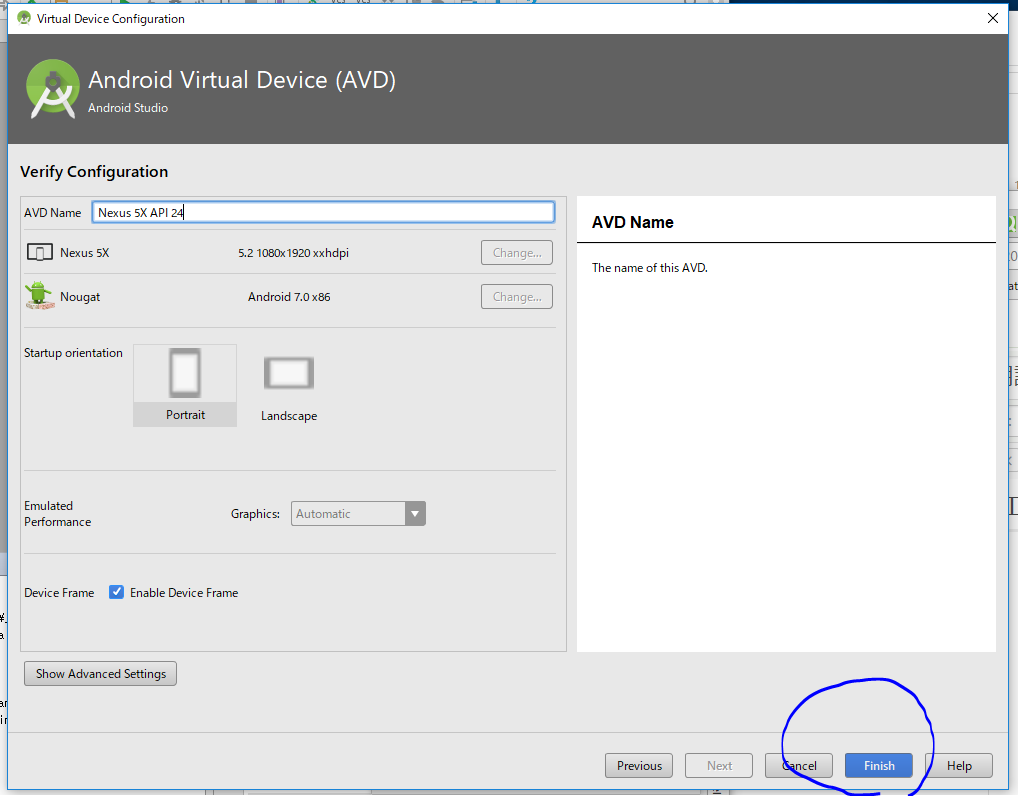The height and width of the screenshot is (796, 1018).
Task: Click the Android Studio logo in header
Action: [53, 89]
